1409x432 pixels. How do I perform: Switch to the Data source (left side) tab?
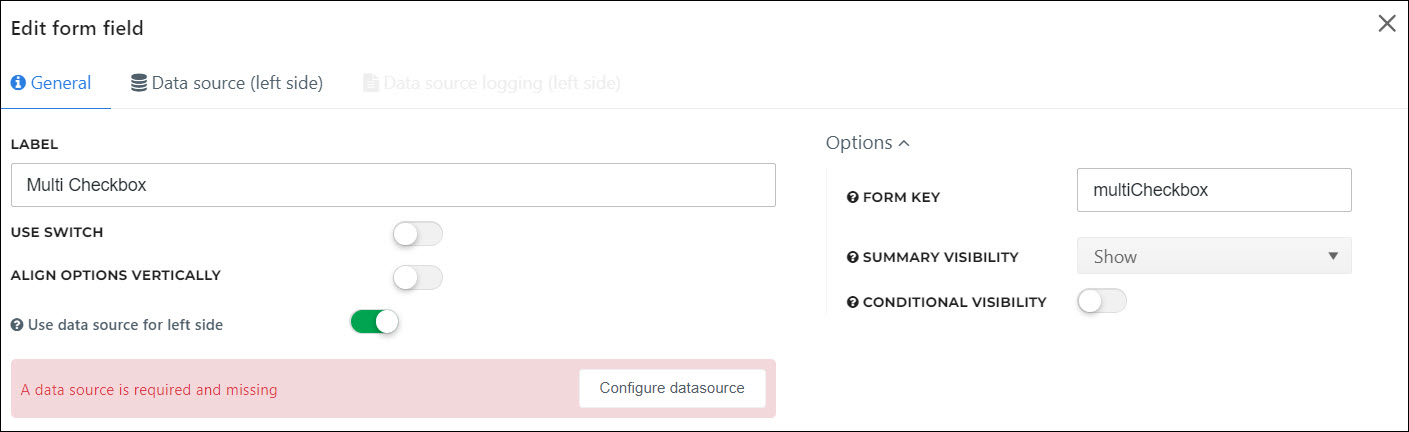[x=227, y=83]
